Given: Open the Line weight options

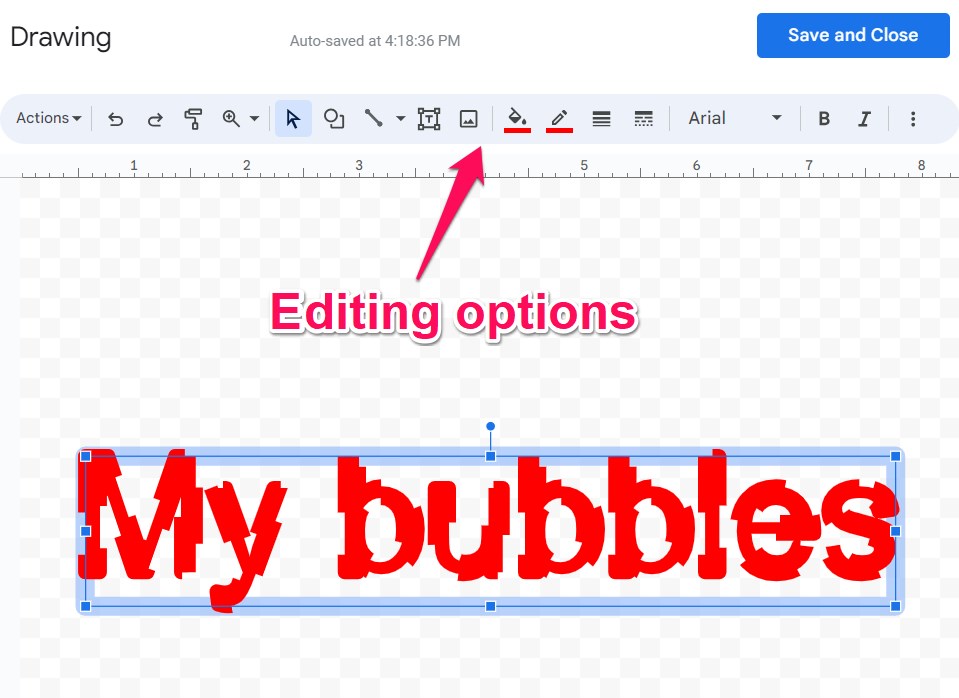Looking at the screenshot, I should tap(601, 118).
